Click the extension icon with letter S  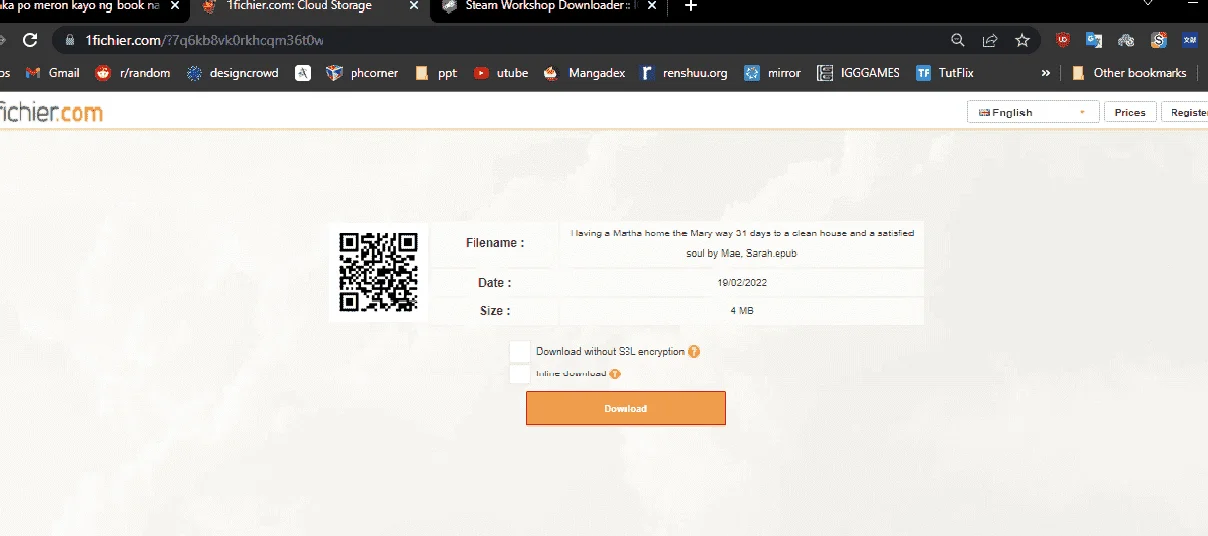pyautogui.click(x=1159, y=40)
